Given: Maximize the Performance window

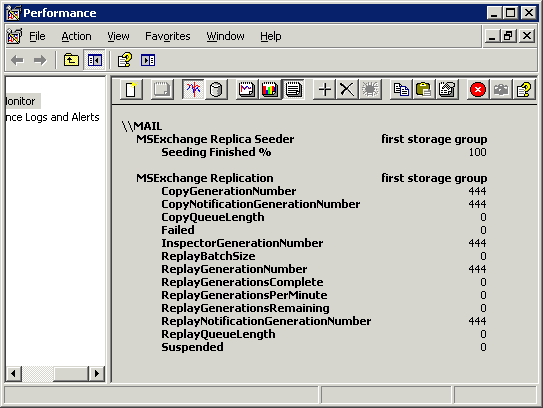Looking at the screenshot, I should tap(510, 13).
